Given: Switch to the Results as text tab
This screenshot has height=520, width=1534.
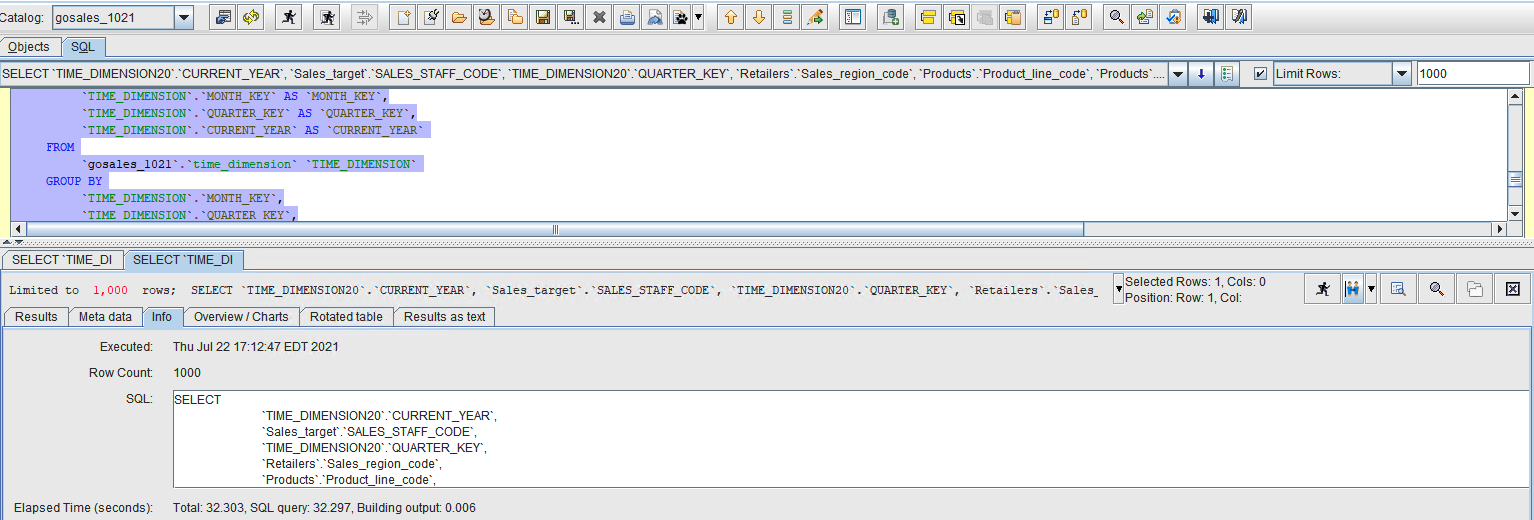Looking at the screenshot, I should click(x=444, y=317).
